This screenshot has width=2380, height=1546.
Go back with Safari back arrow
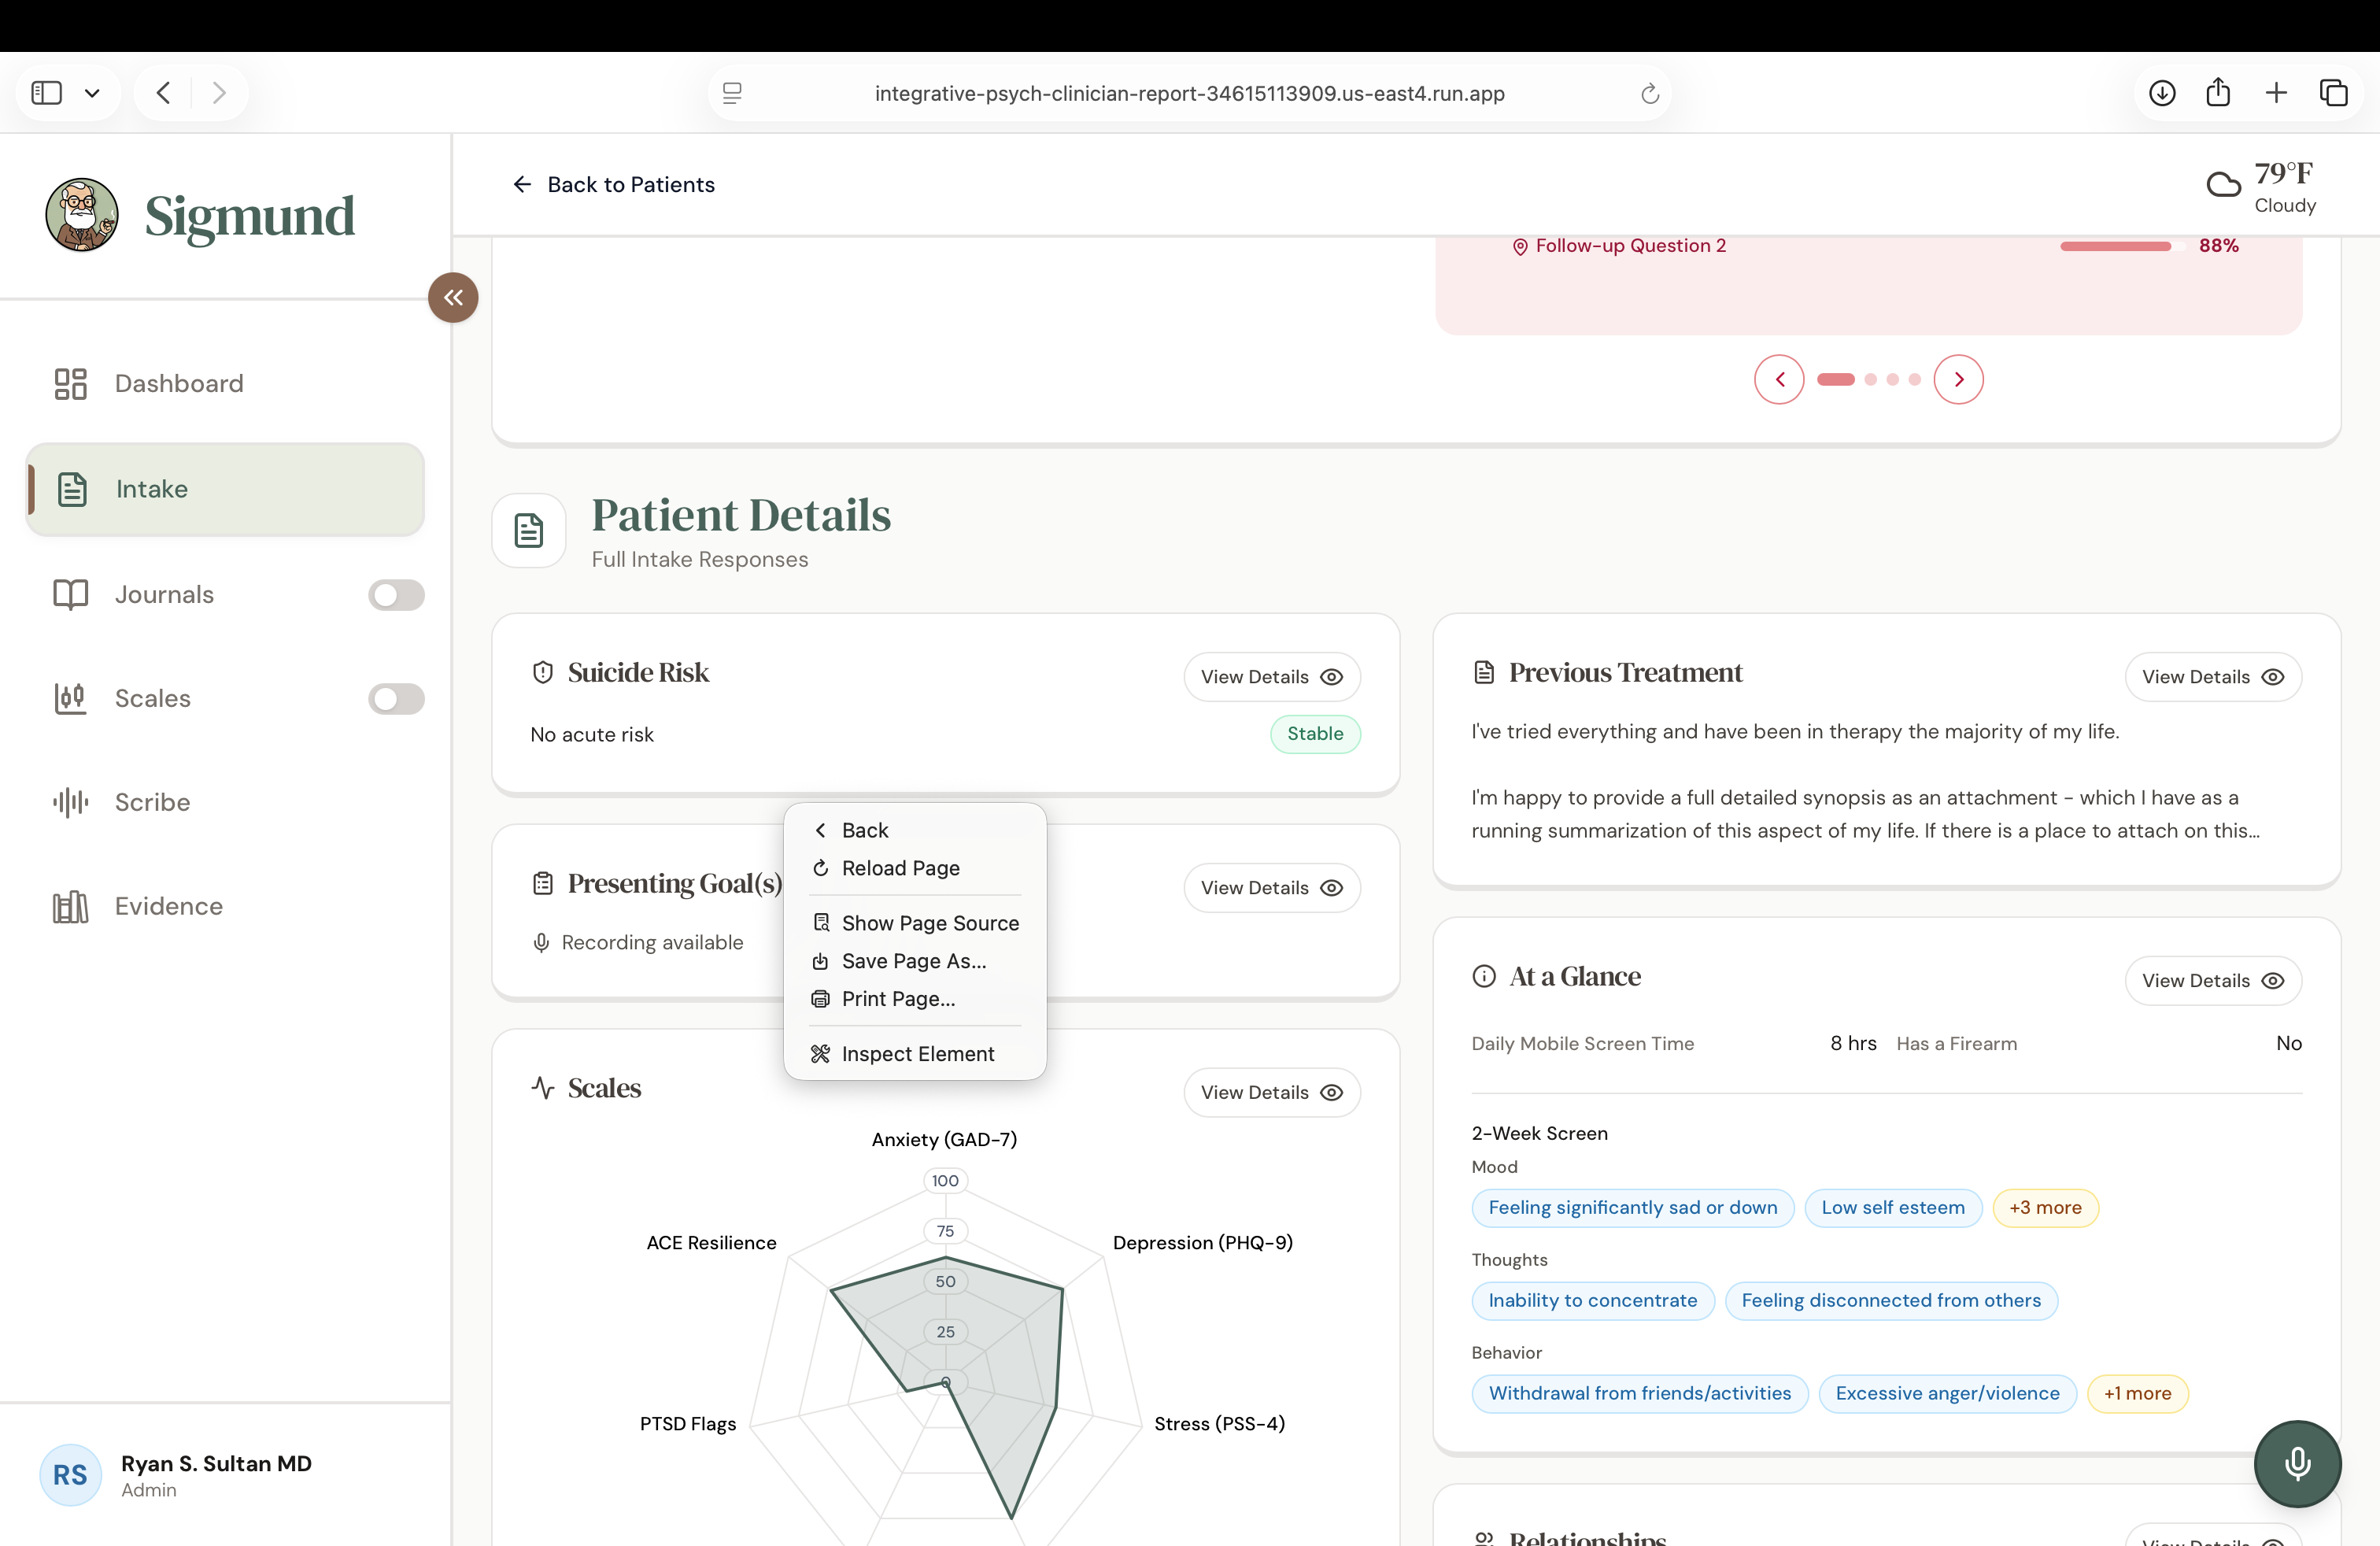click(163, 93)
